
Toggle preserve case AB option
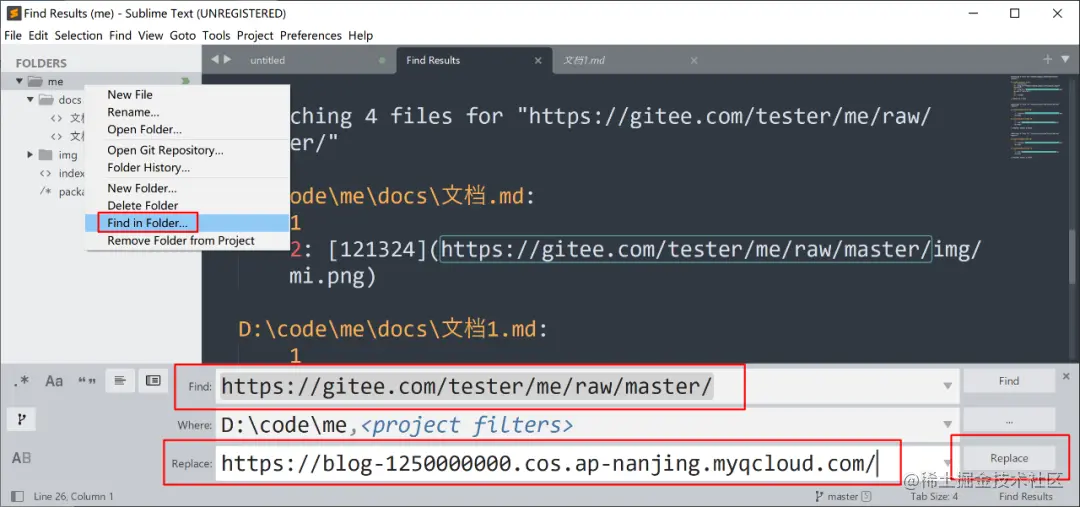21,457
